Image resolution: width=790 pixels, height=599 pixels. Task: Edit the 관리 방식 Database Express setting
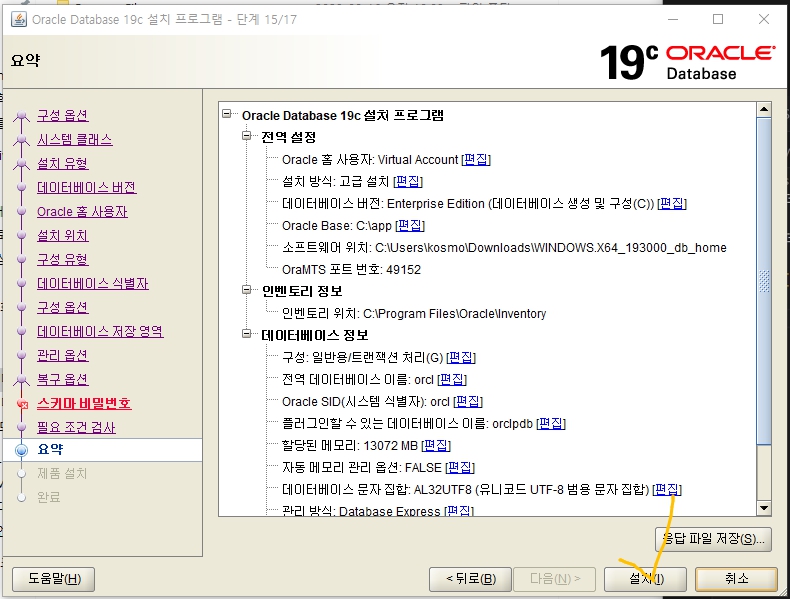tap(459, 511)
